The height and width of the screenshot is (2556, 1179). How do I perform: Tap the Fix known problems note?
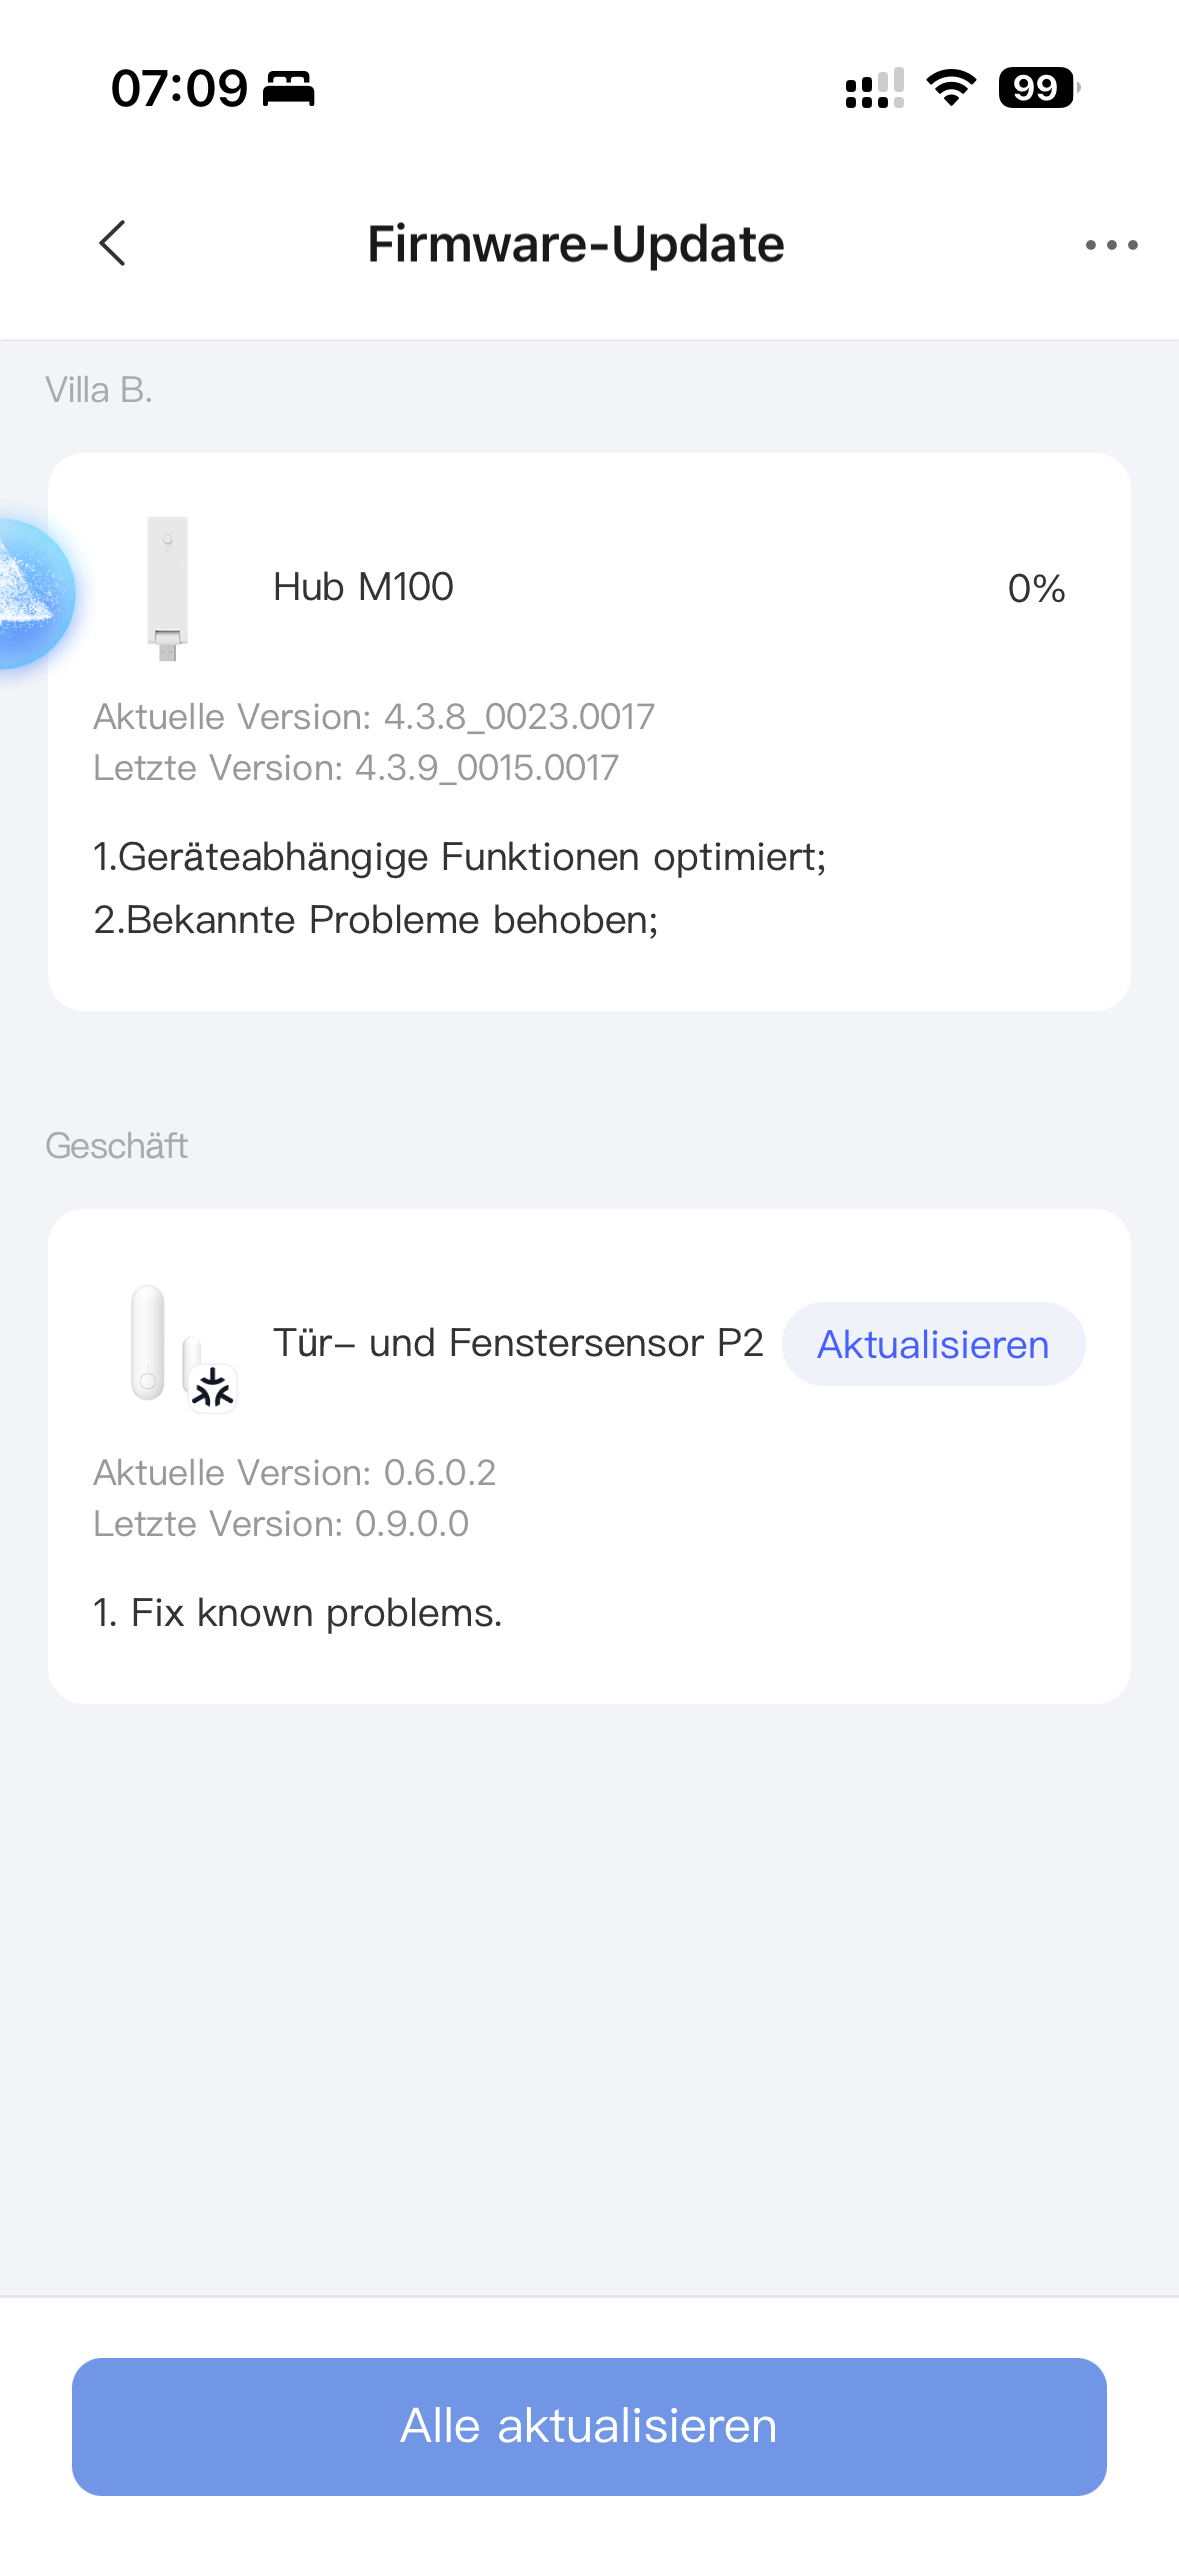(298, 1613)
